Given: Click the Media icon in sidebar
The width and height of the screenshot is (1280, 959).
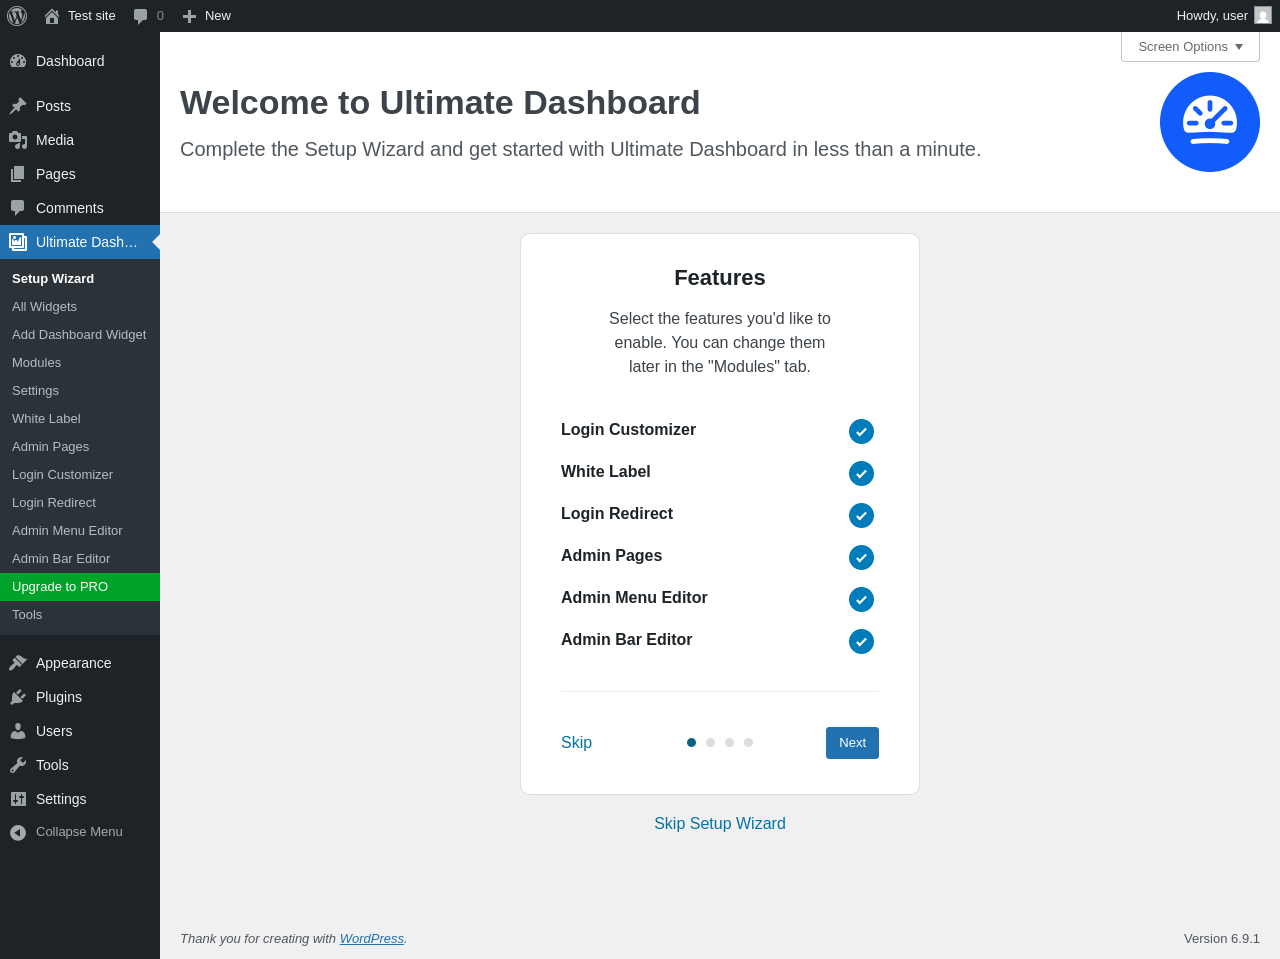Looking at the screenshot, I should [x=18, y=140].
